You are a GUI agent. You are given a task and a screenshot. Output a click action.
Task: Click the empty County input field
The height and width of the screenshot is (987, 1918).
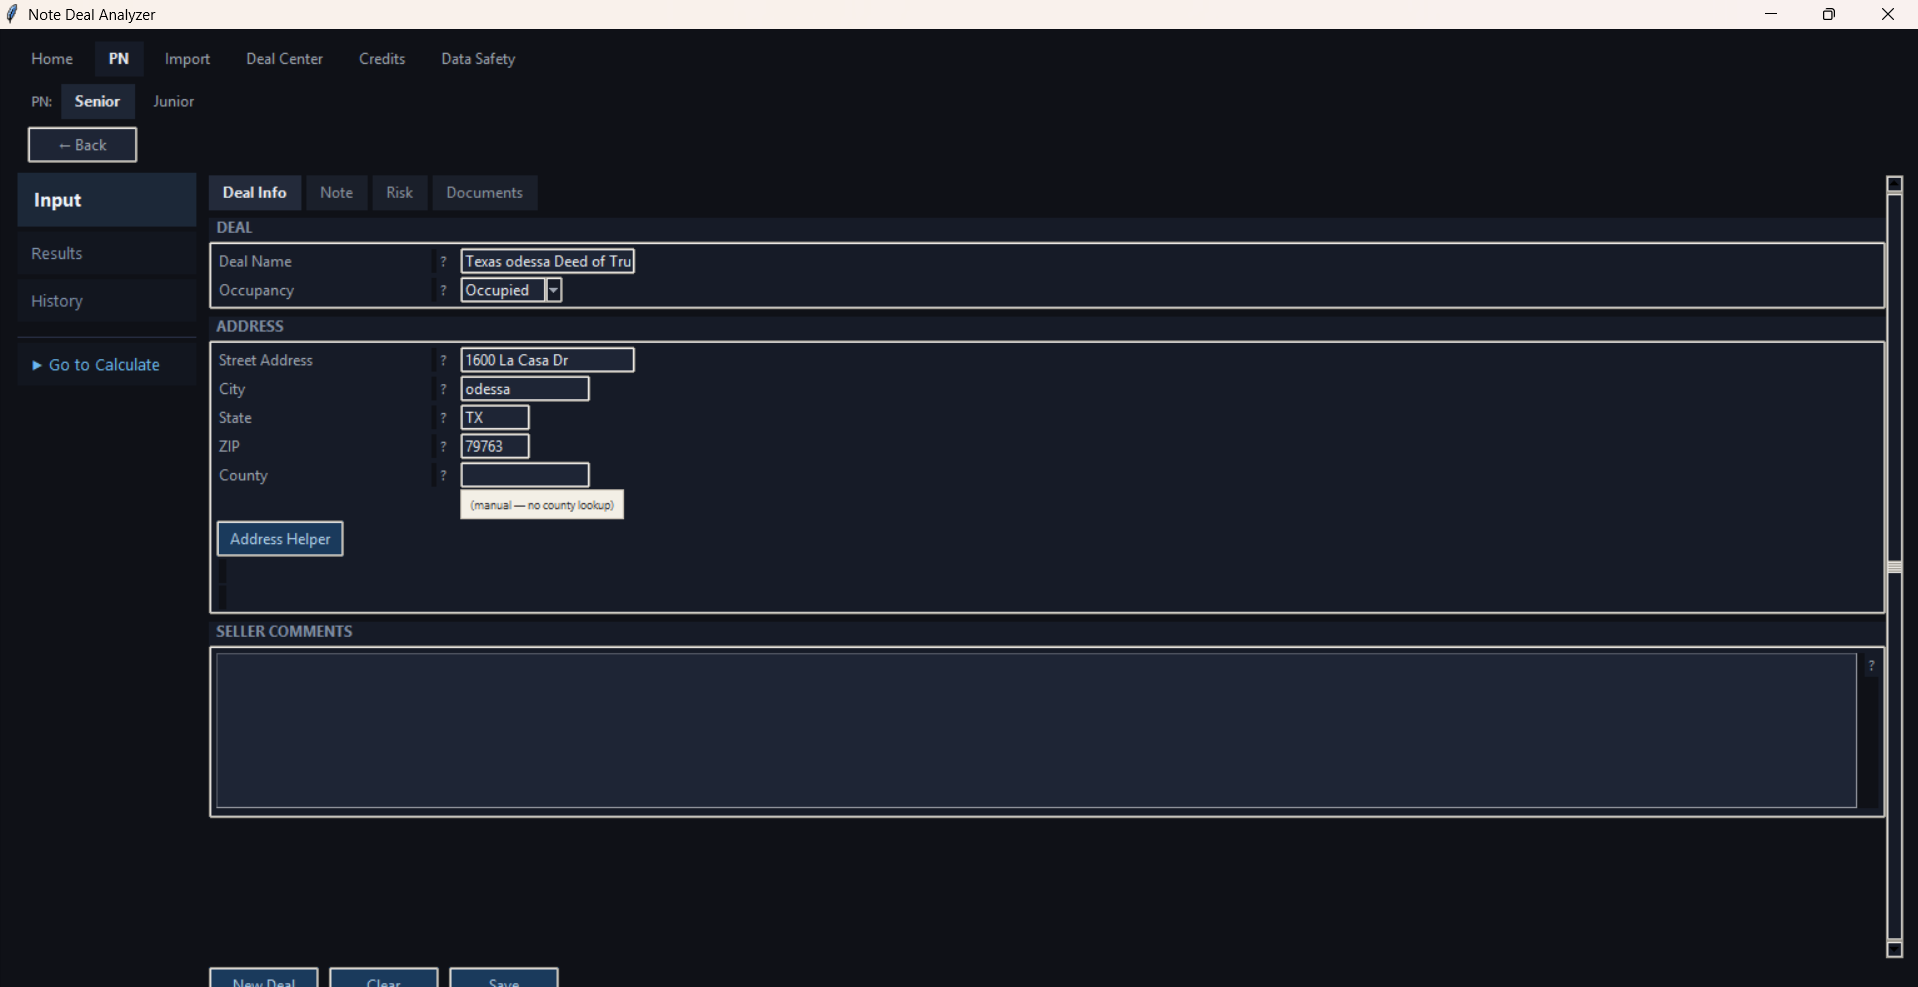(525, 475)
